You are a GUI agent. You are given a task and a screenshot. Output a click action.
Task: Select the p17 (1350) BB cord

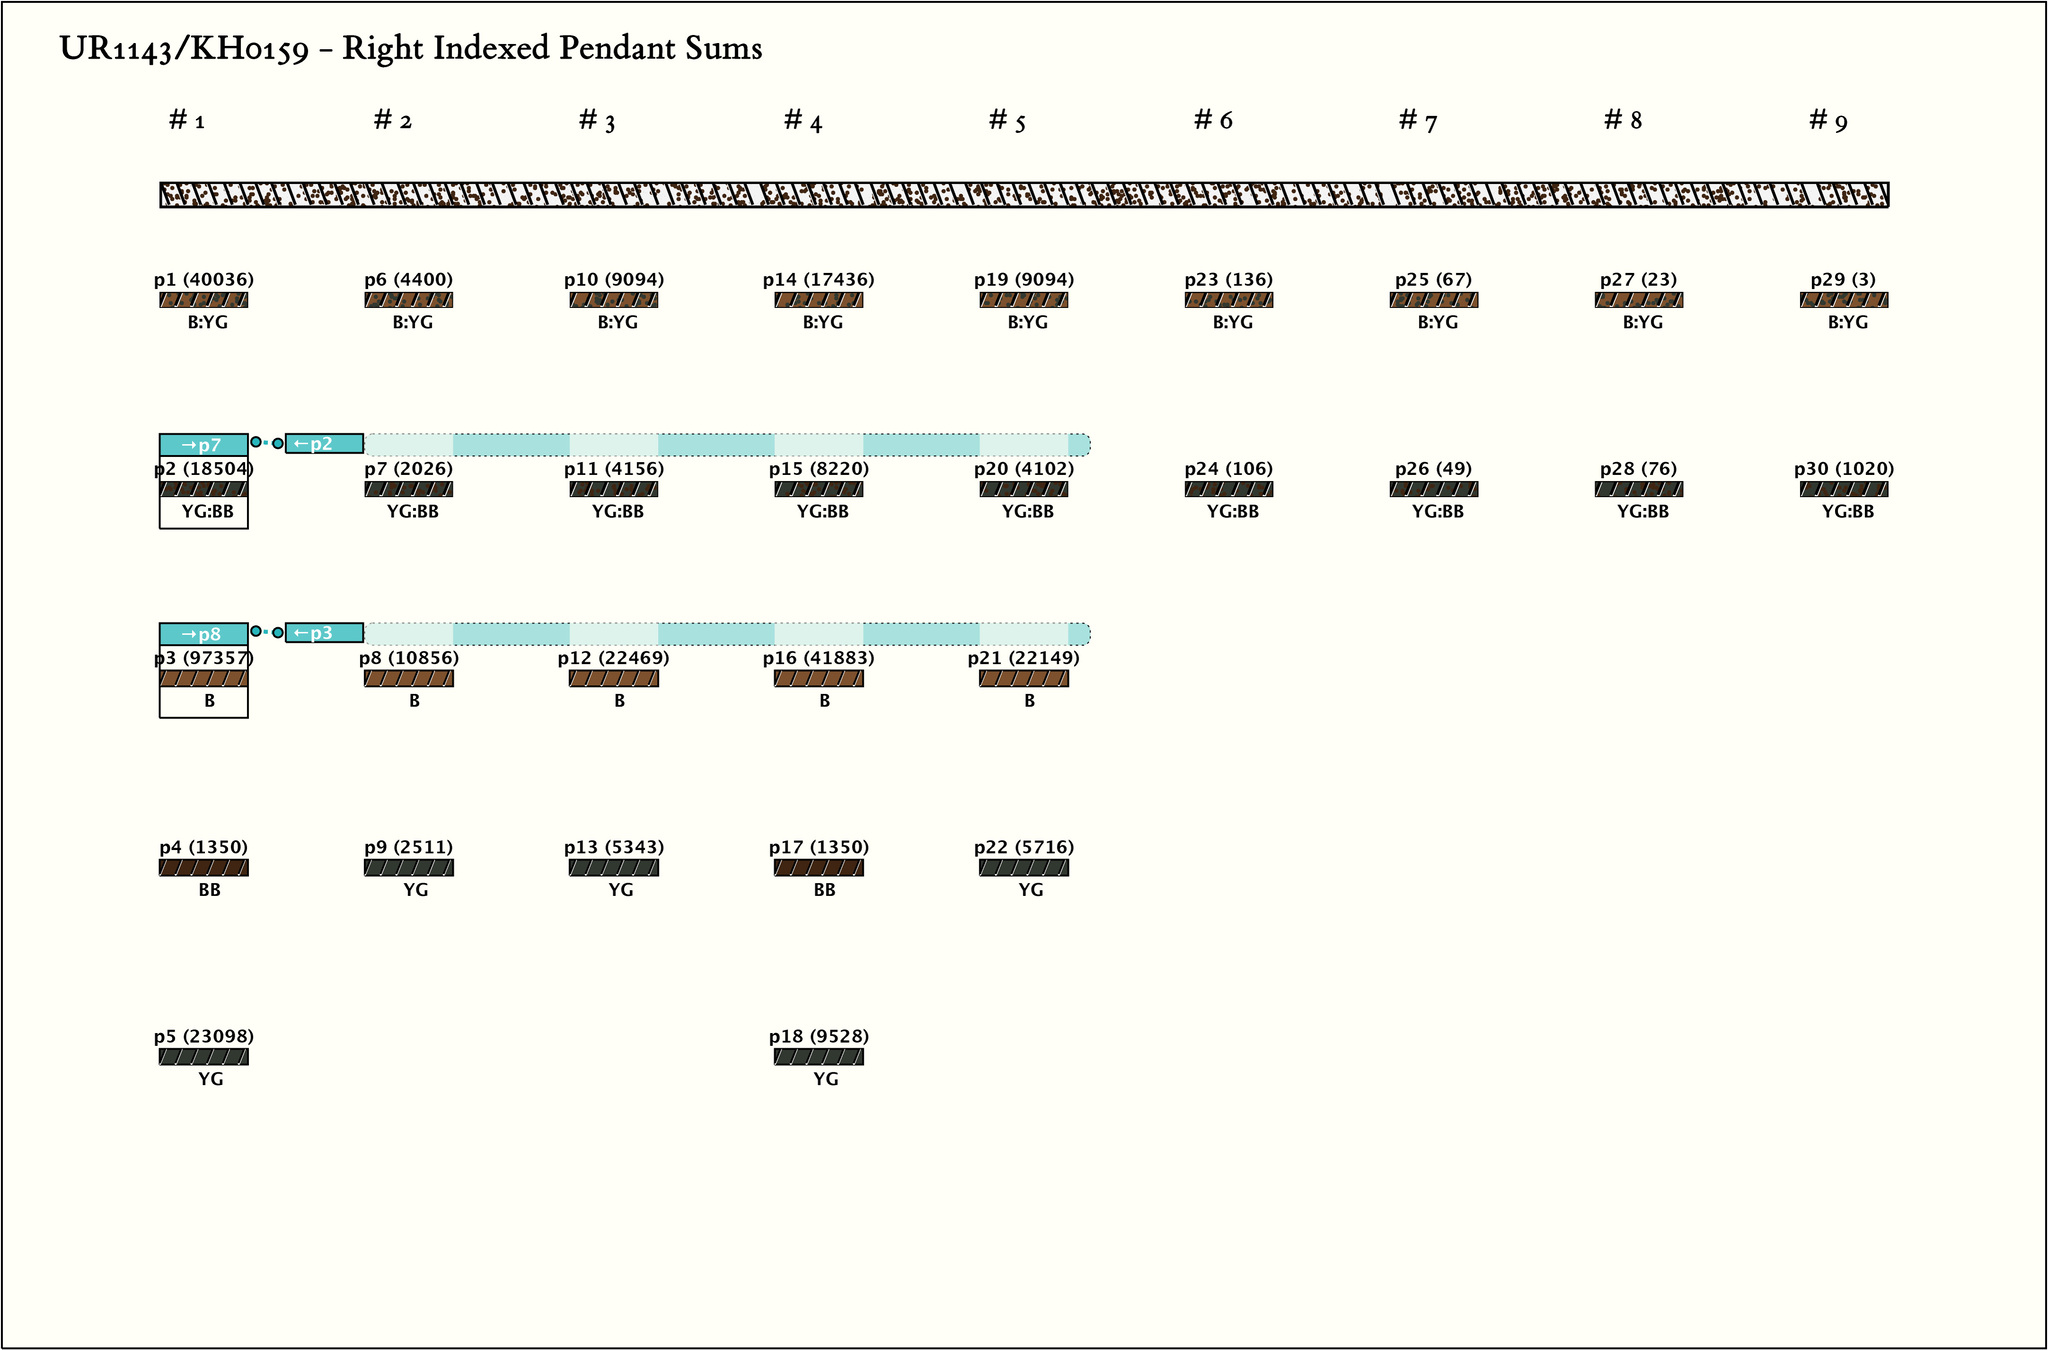[x=818, y=868]
